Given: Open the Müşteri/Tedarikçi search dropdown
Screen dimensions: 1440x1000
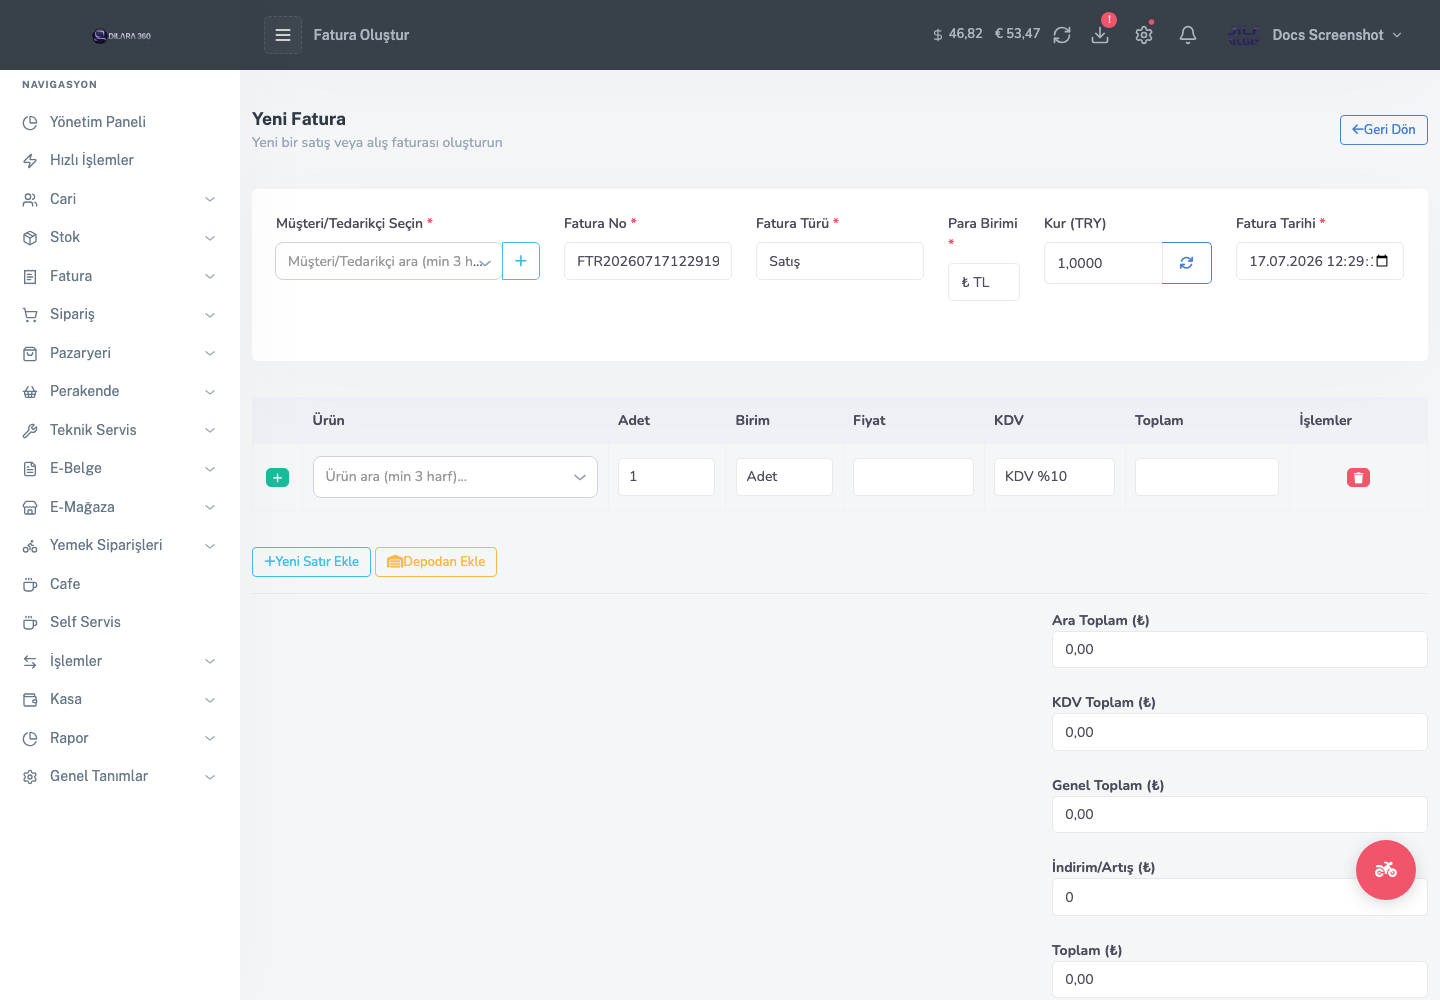Looking at the screenshot, I should [x=389, y=261].
